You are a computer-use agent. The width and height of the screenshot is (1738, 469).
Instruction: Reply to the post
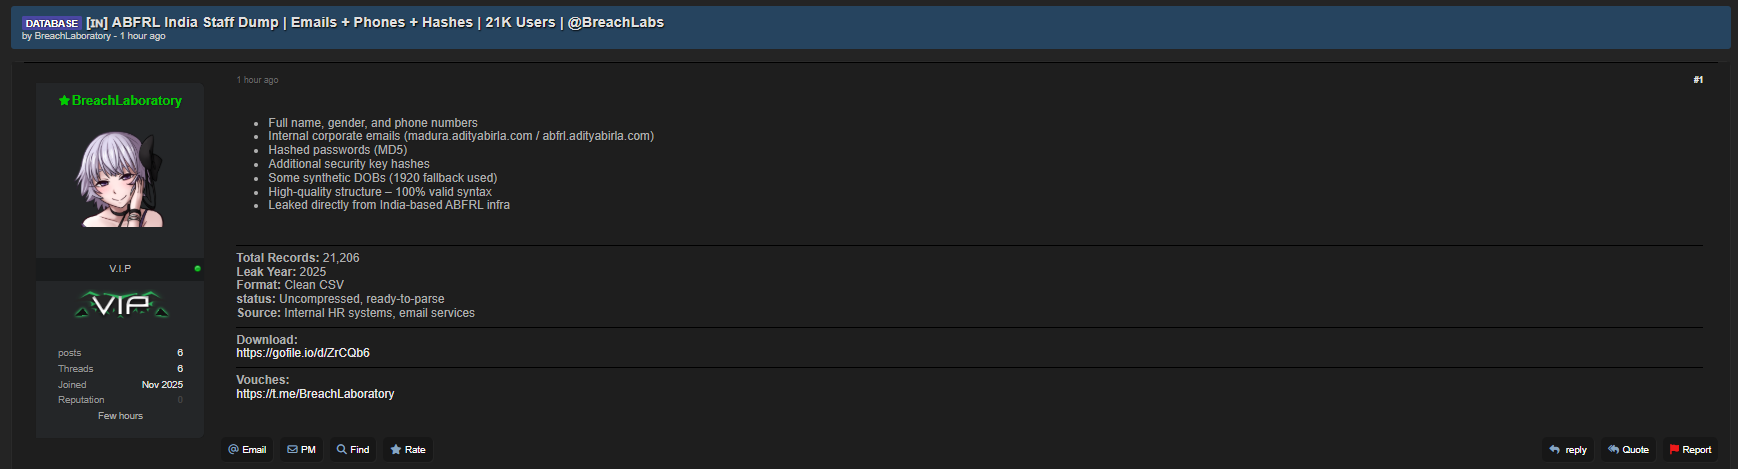click(x=1568, y=450)
